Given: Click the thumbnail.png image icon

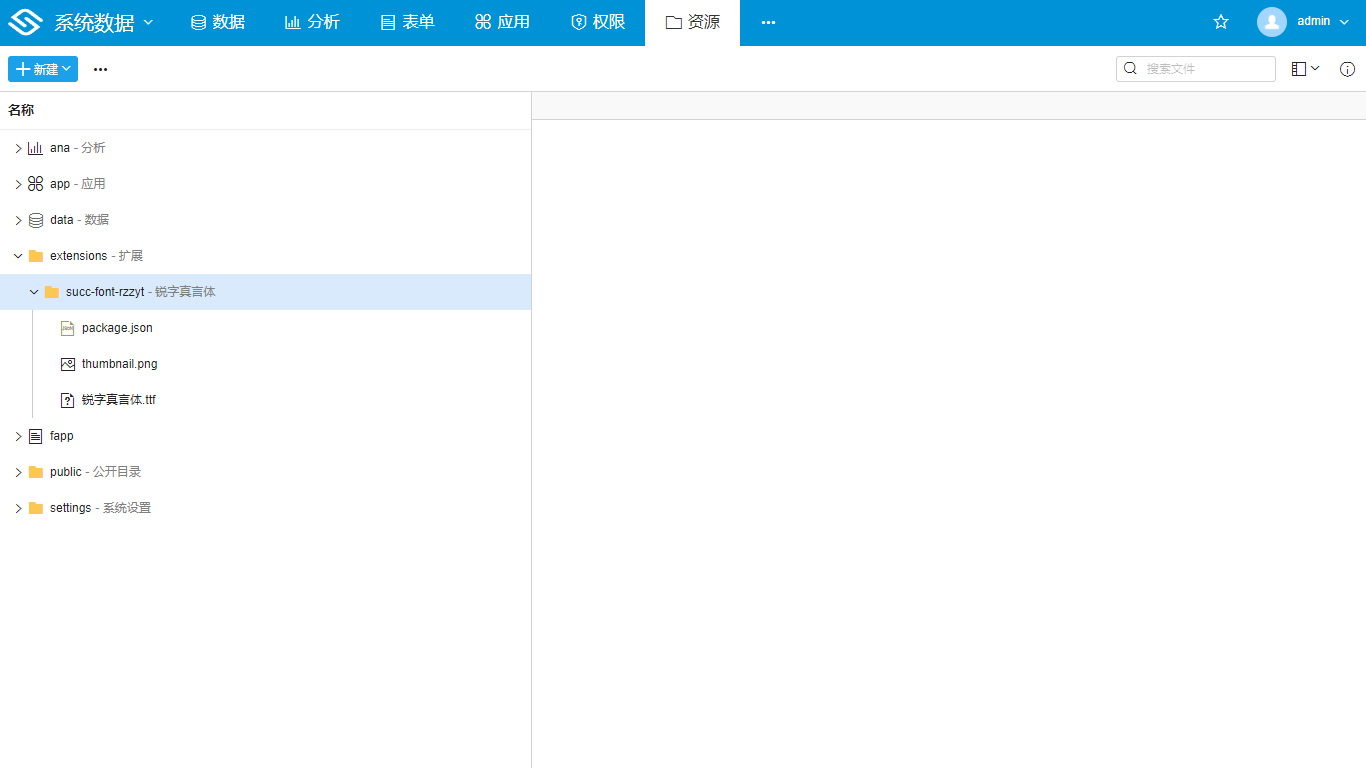Looking at the screenshot, I should [68, 364].
